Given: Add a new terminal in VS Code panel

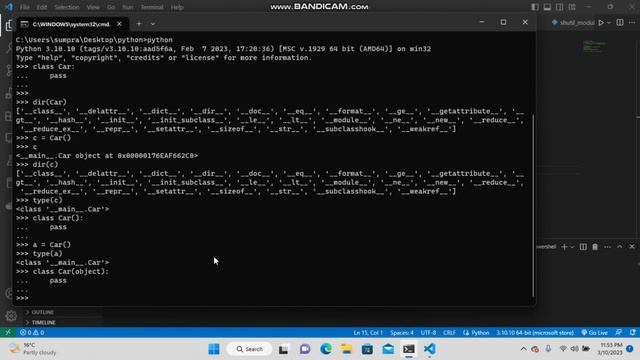Looking at the screenshot, I should coord(564,247).
